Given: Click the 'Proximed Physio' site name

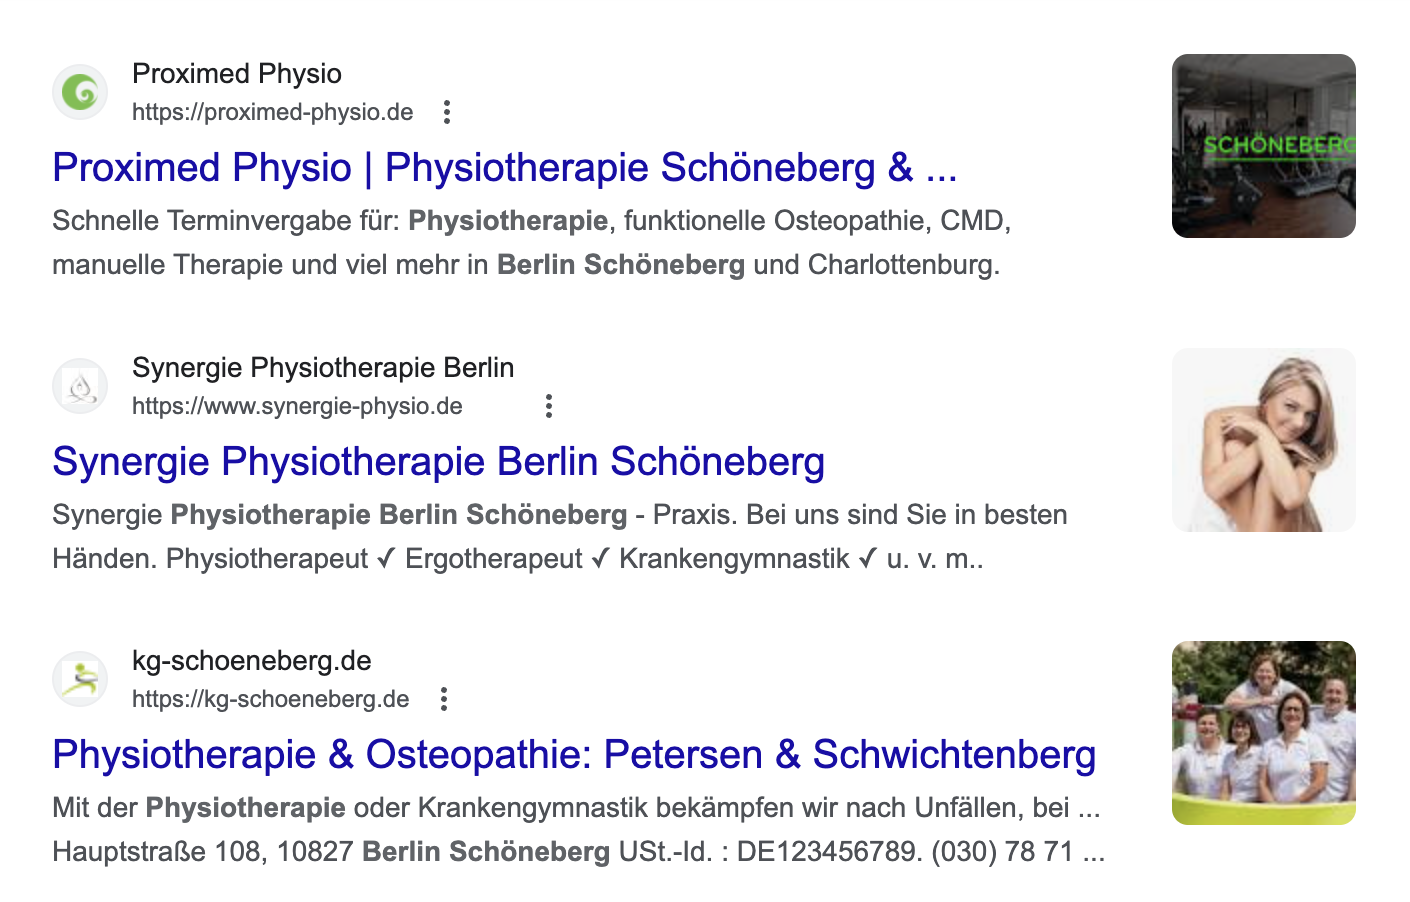Looking at the screenshot, I should point(237,74).
